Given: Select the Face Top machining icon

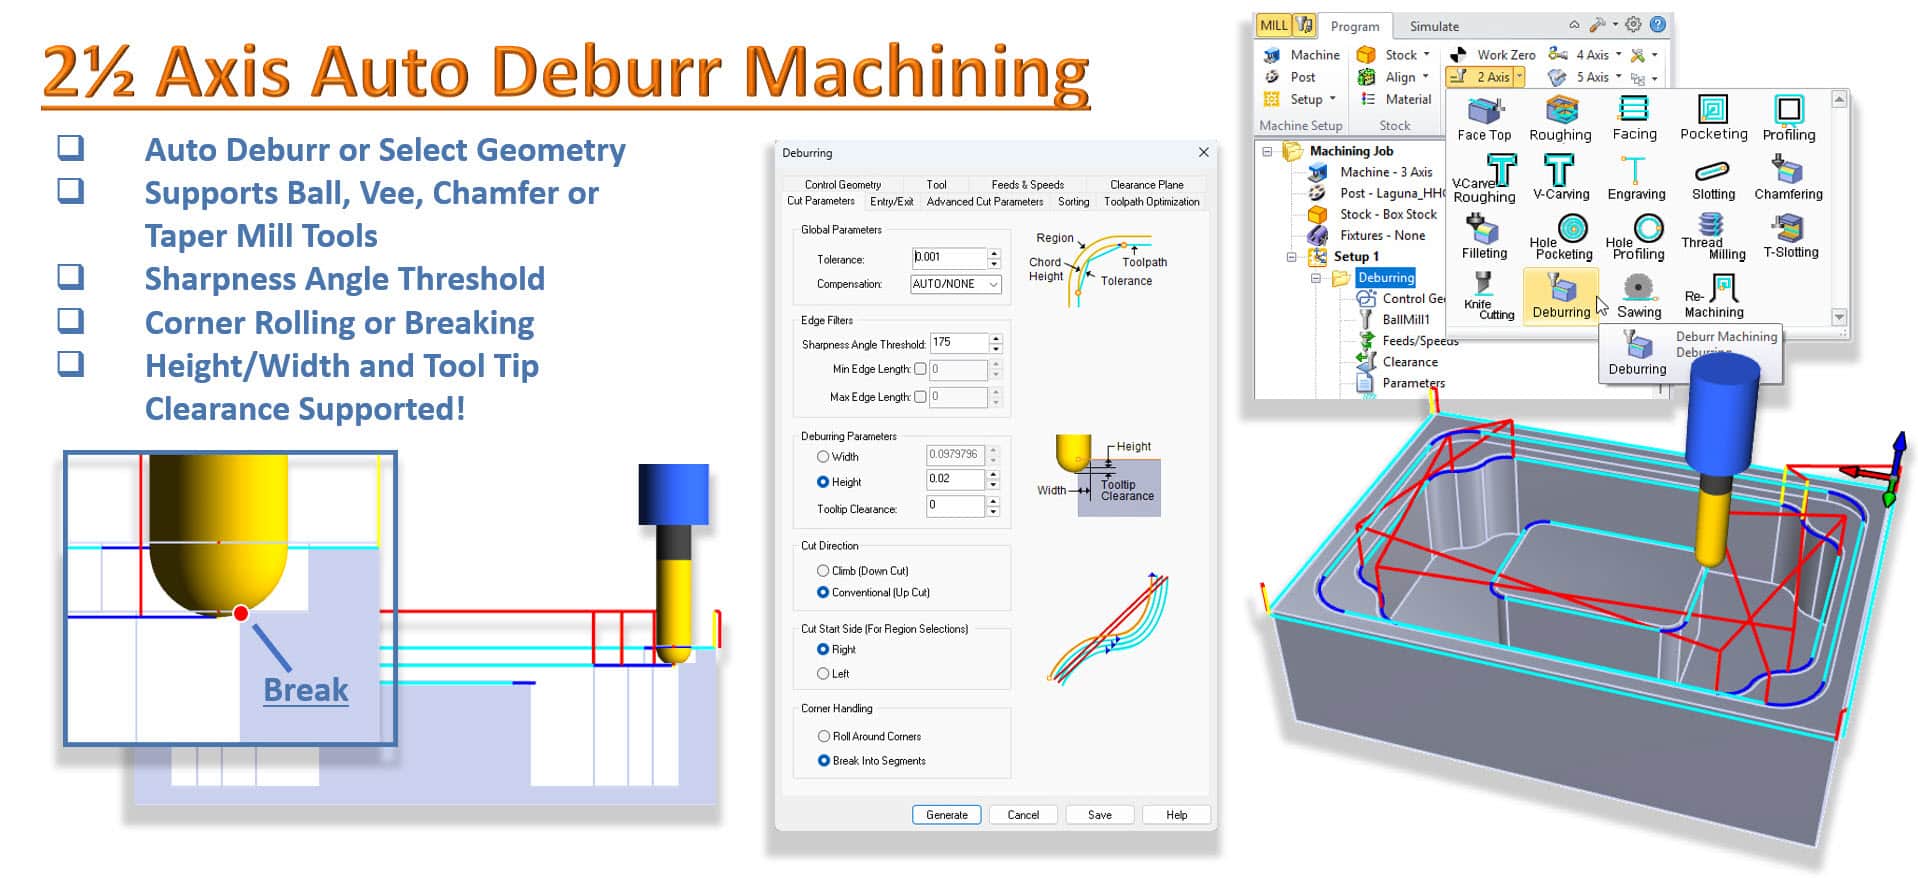Looking at the screenshot, I should coord(1483,118).
